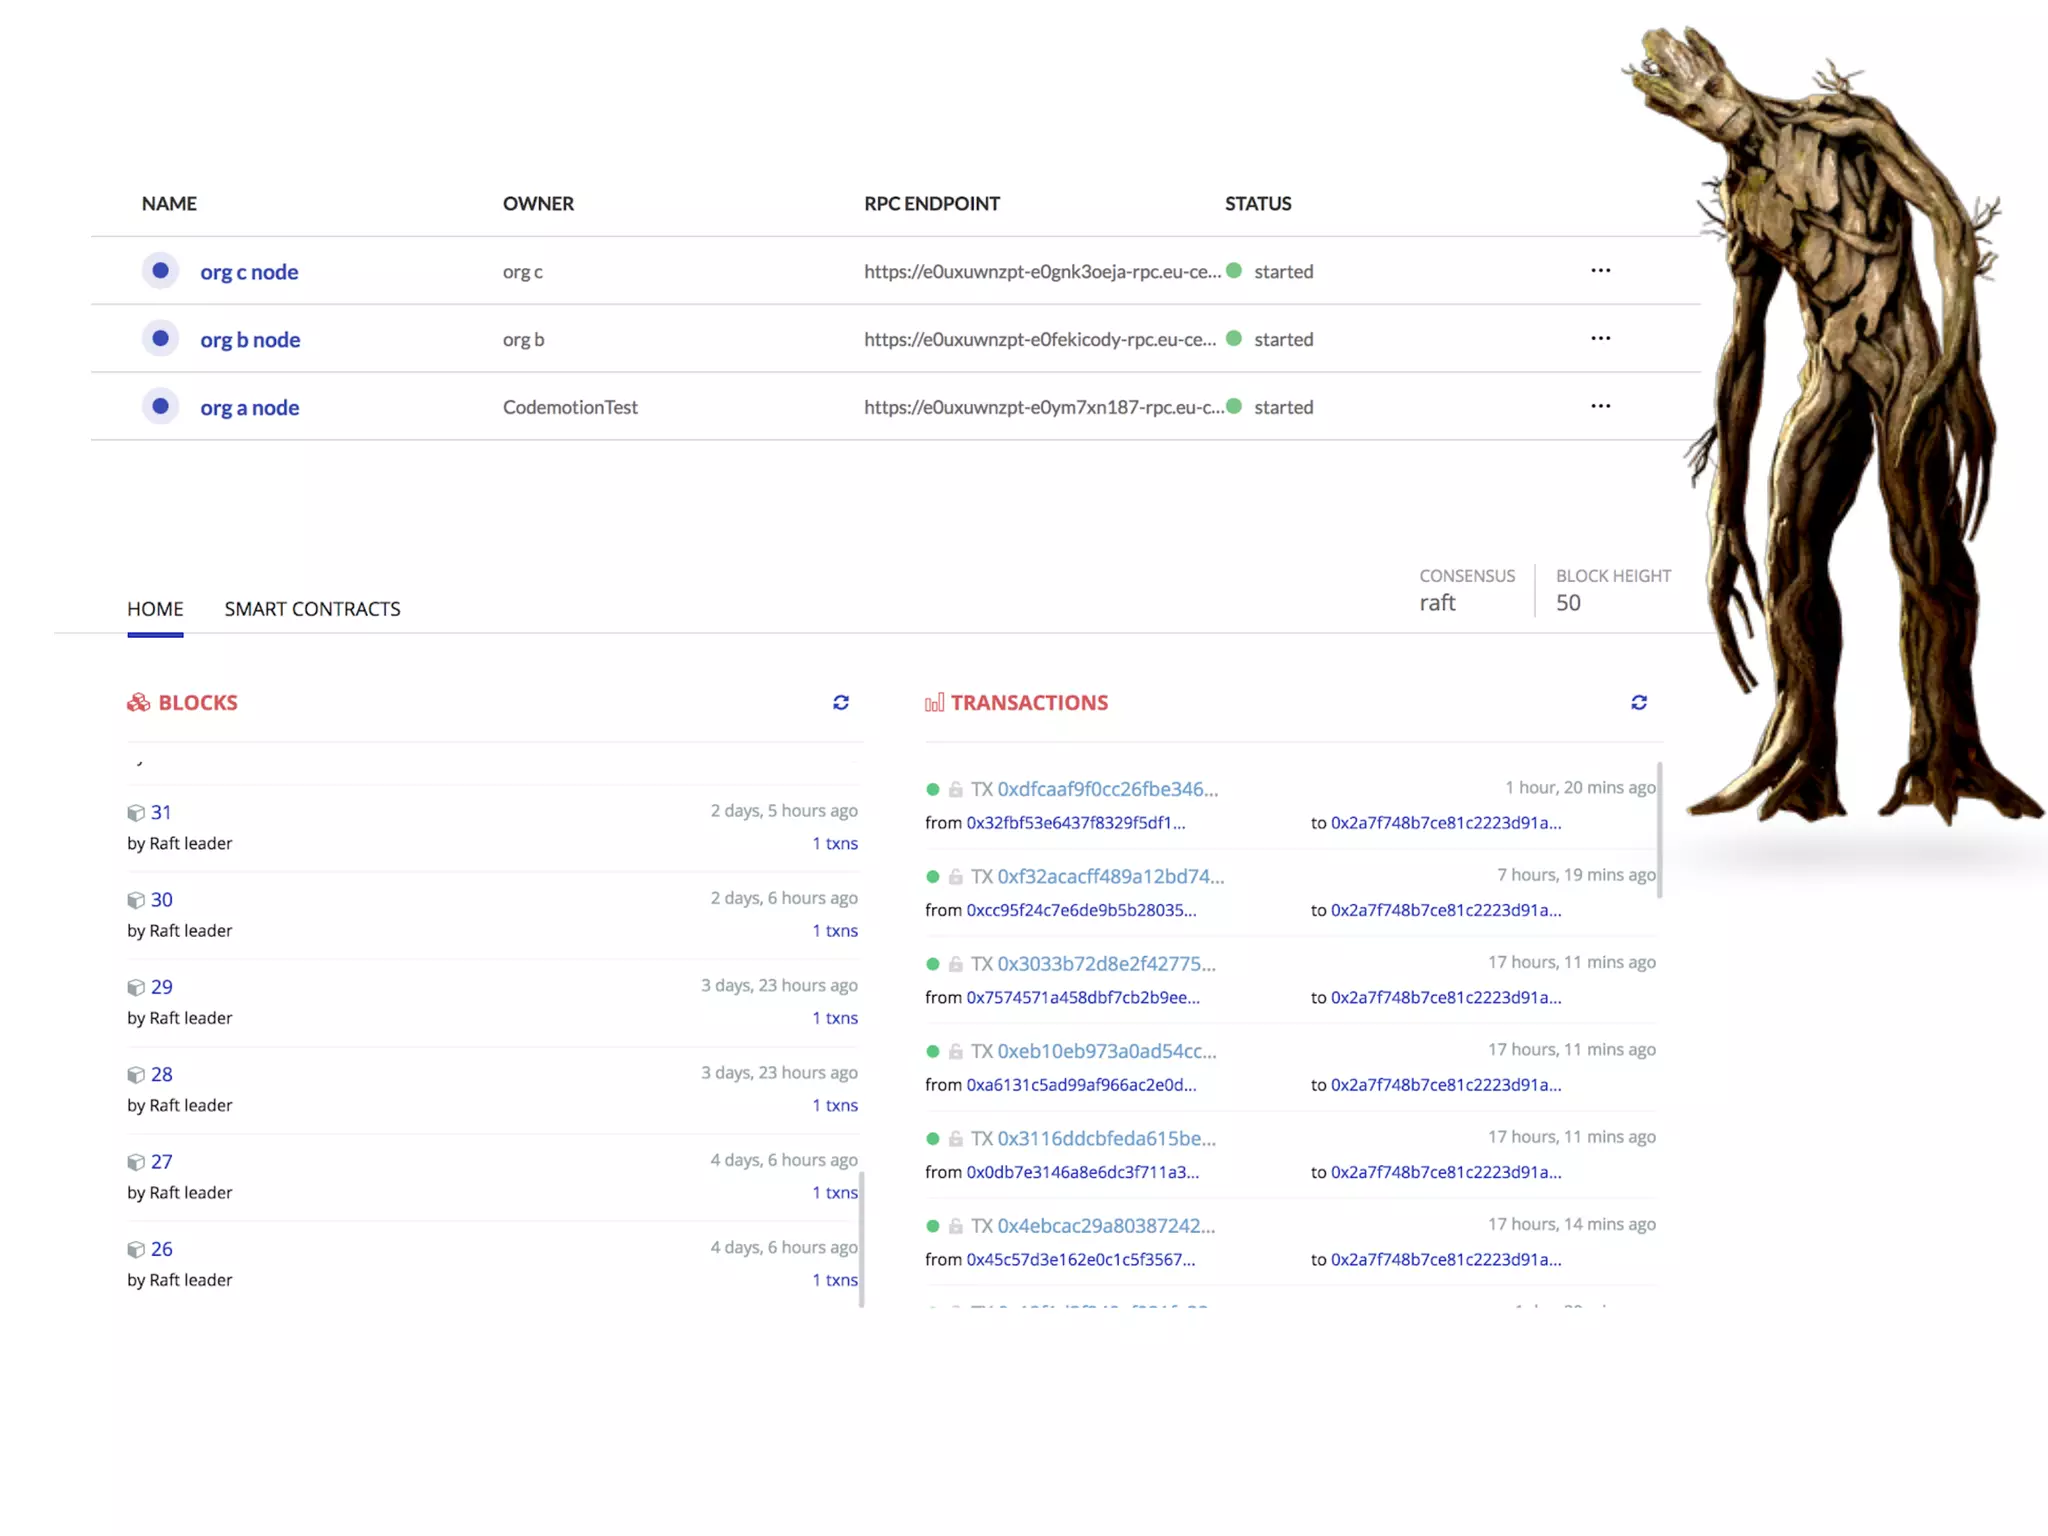Open transaction 0xf32acacff489a12bd74

(1110, 877)
